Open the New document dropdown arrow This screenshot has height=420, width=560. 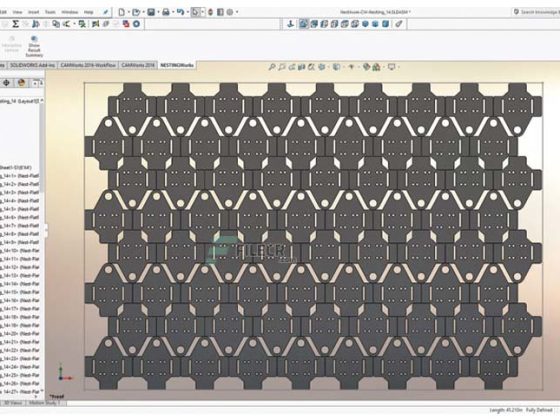point(129,12)
